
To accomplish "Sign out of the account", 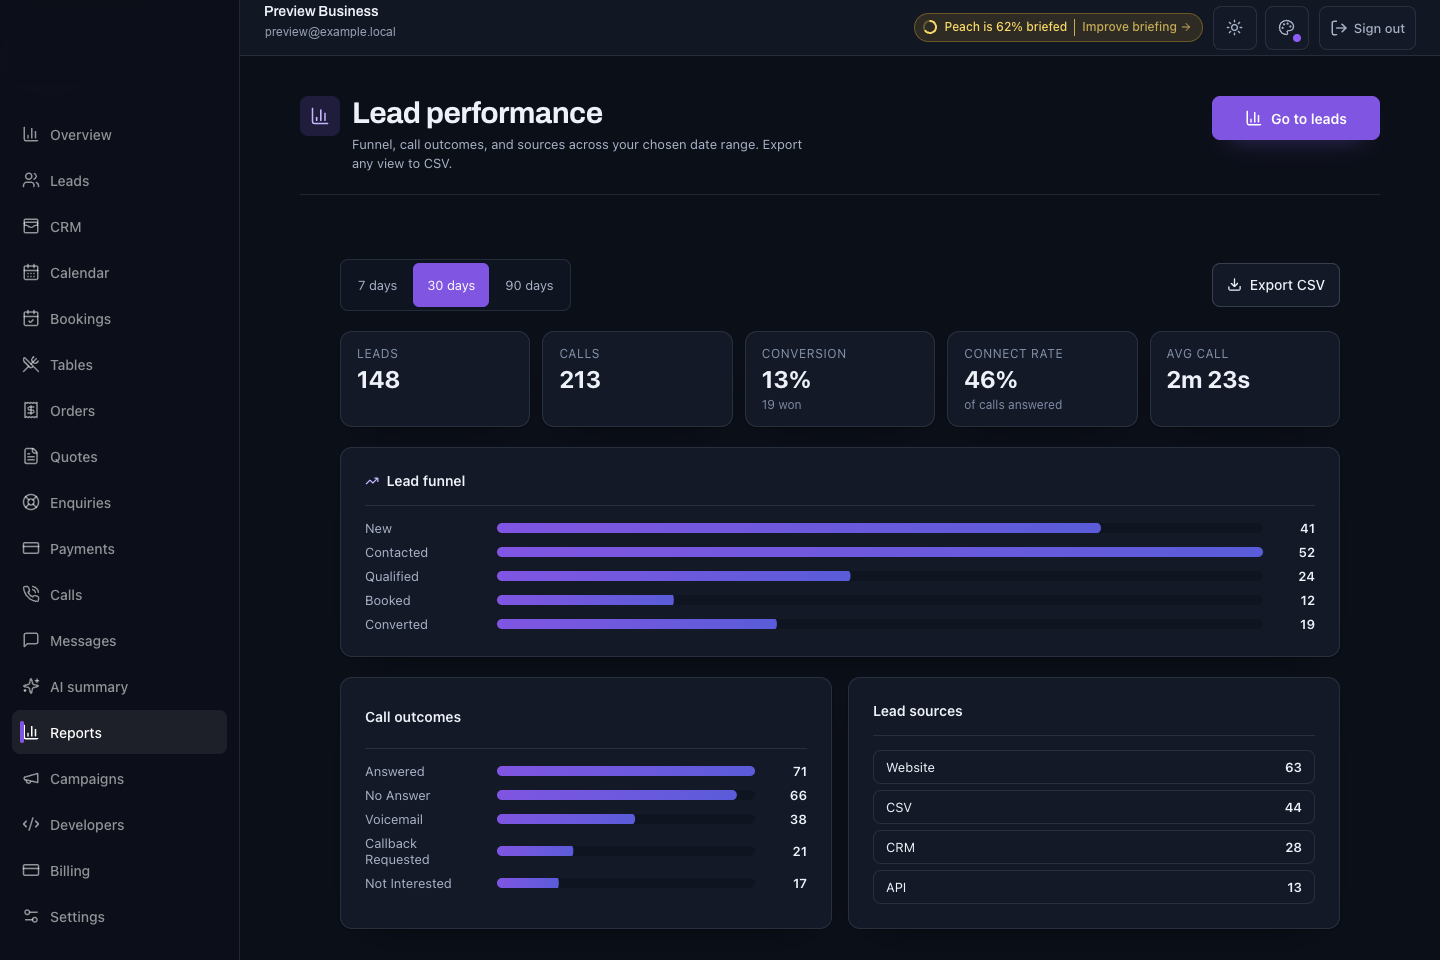I will point(1367,28).
